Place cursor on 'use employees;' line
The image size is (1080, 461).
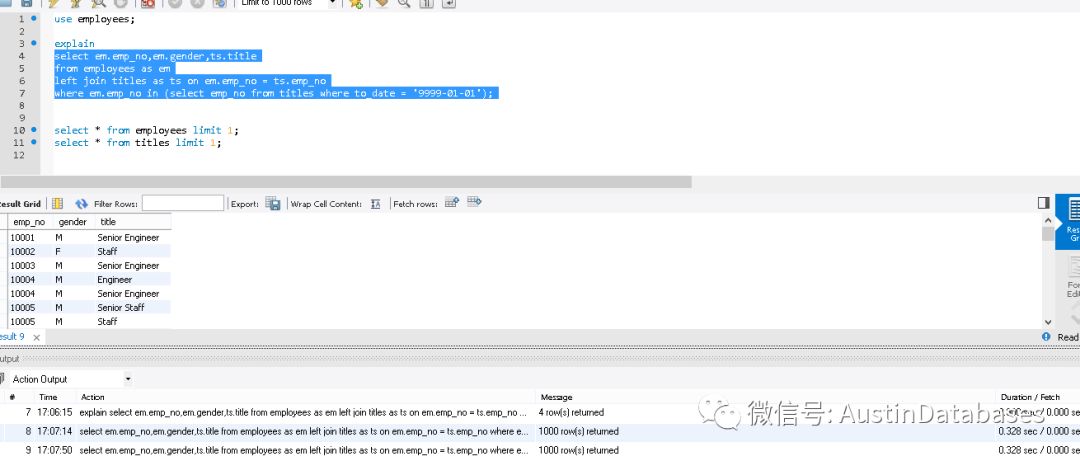[x=95, y=19]
